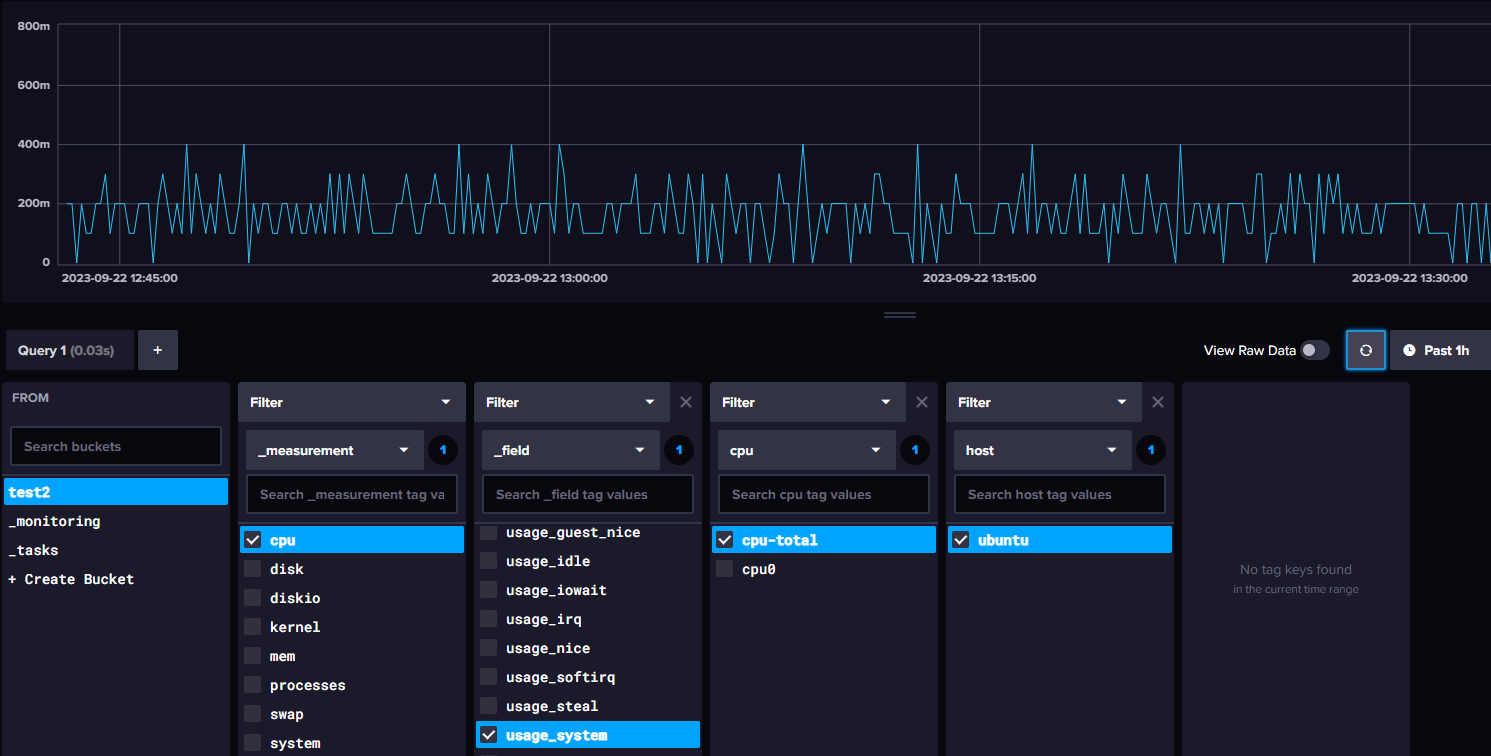Select the Query 1 tab

click(69, 350)
